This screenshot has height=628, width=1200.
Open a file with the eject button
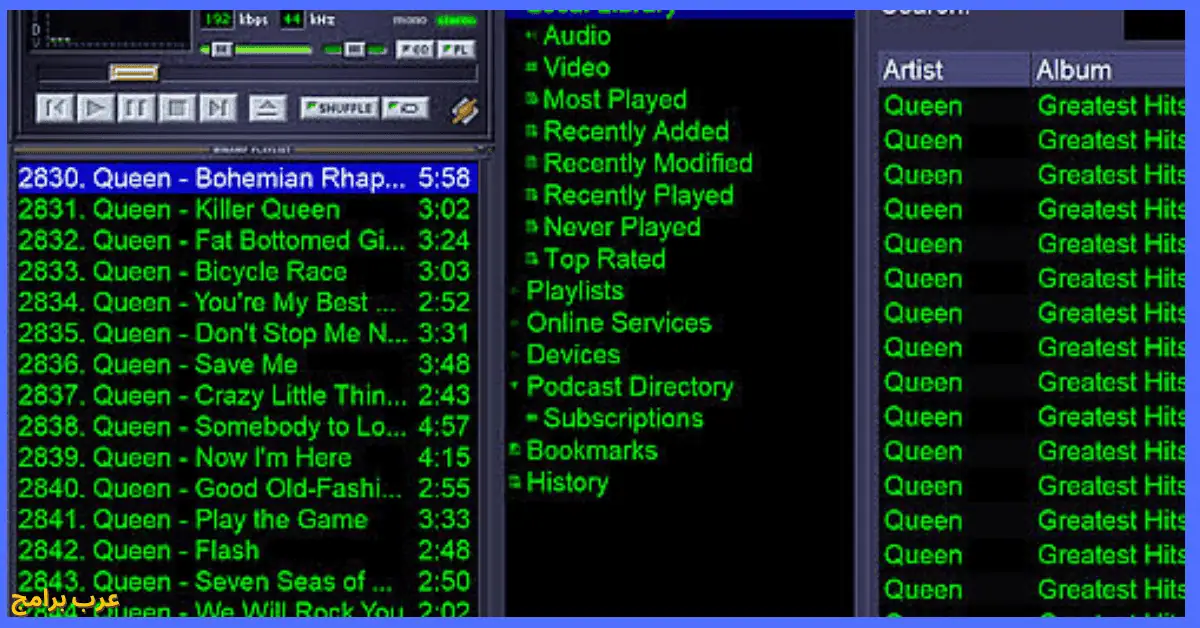point(268,108)
